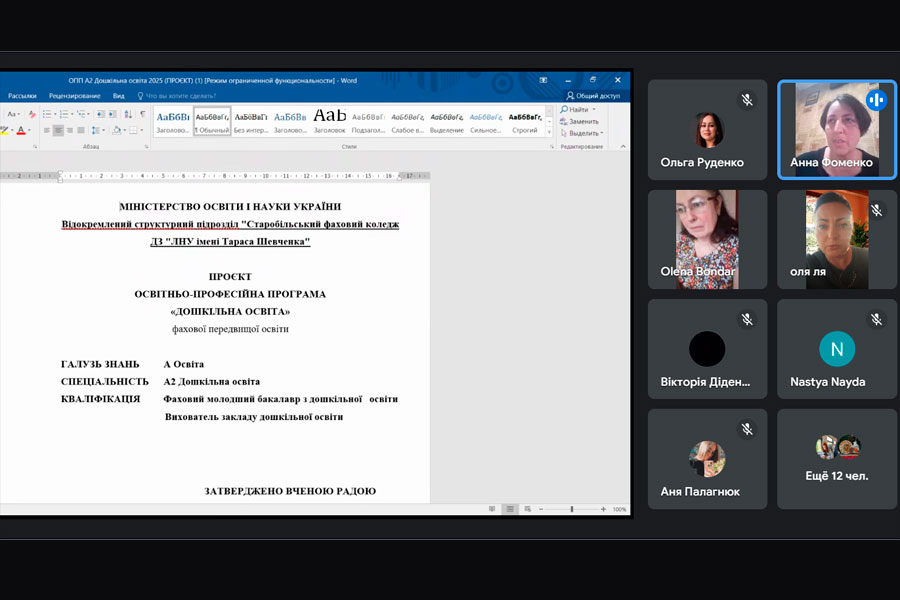
Task: Increase indent in the paragraph group
Action: (112, 114)
